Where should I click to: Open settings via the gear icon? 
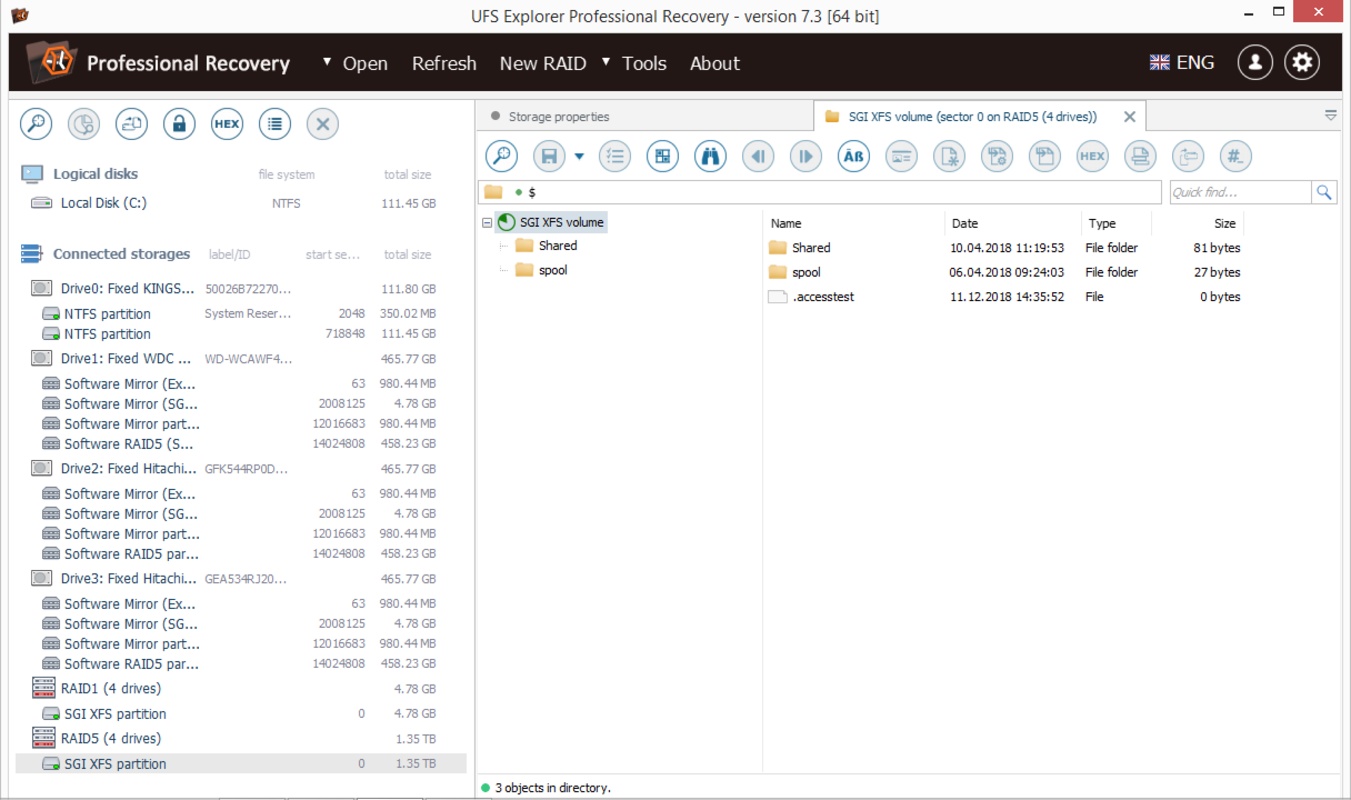tap(1302, 62)
